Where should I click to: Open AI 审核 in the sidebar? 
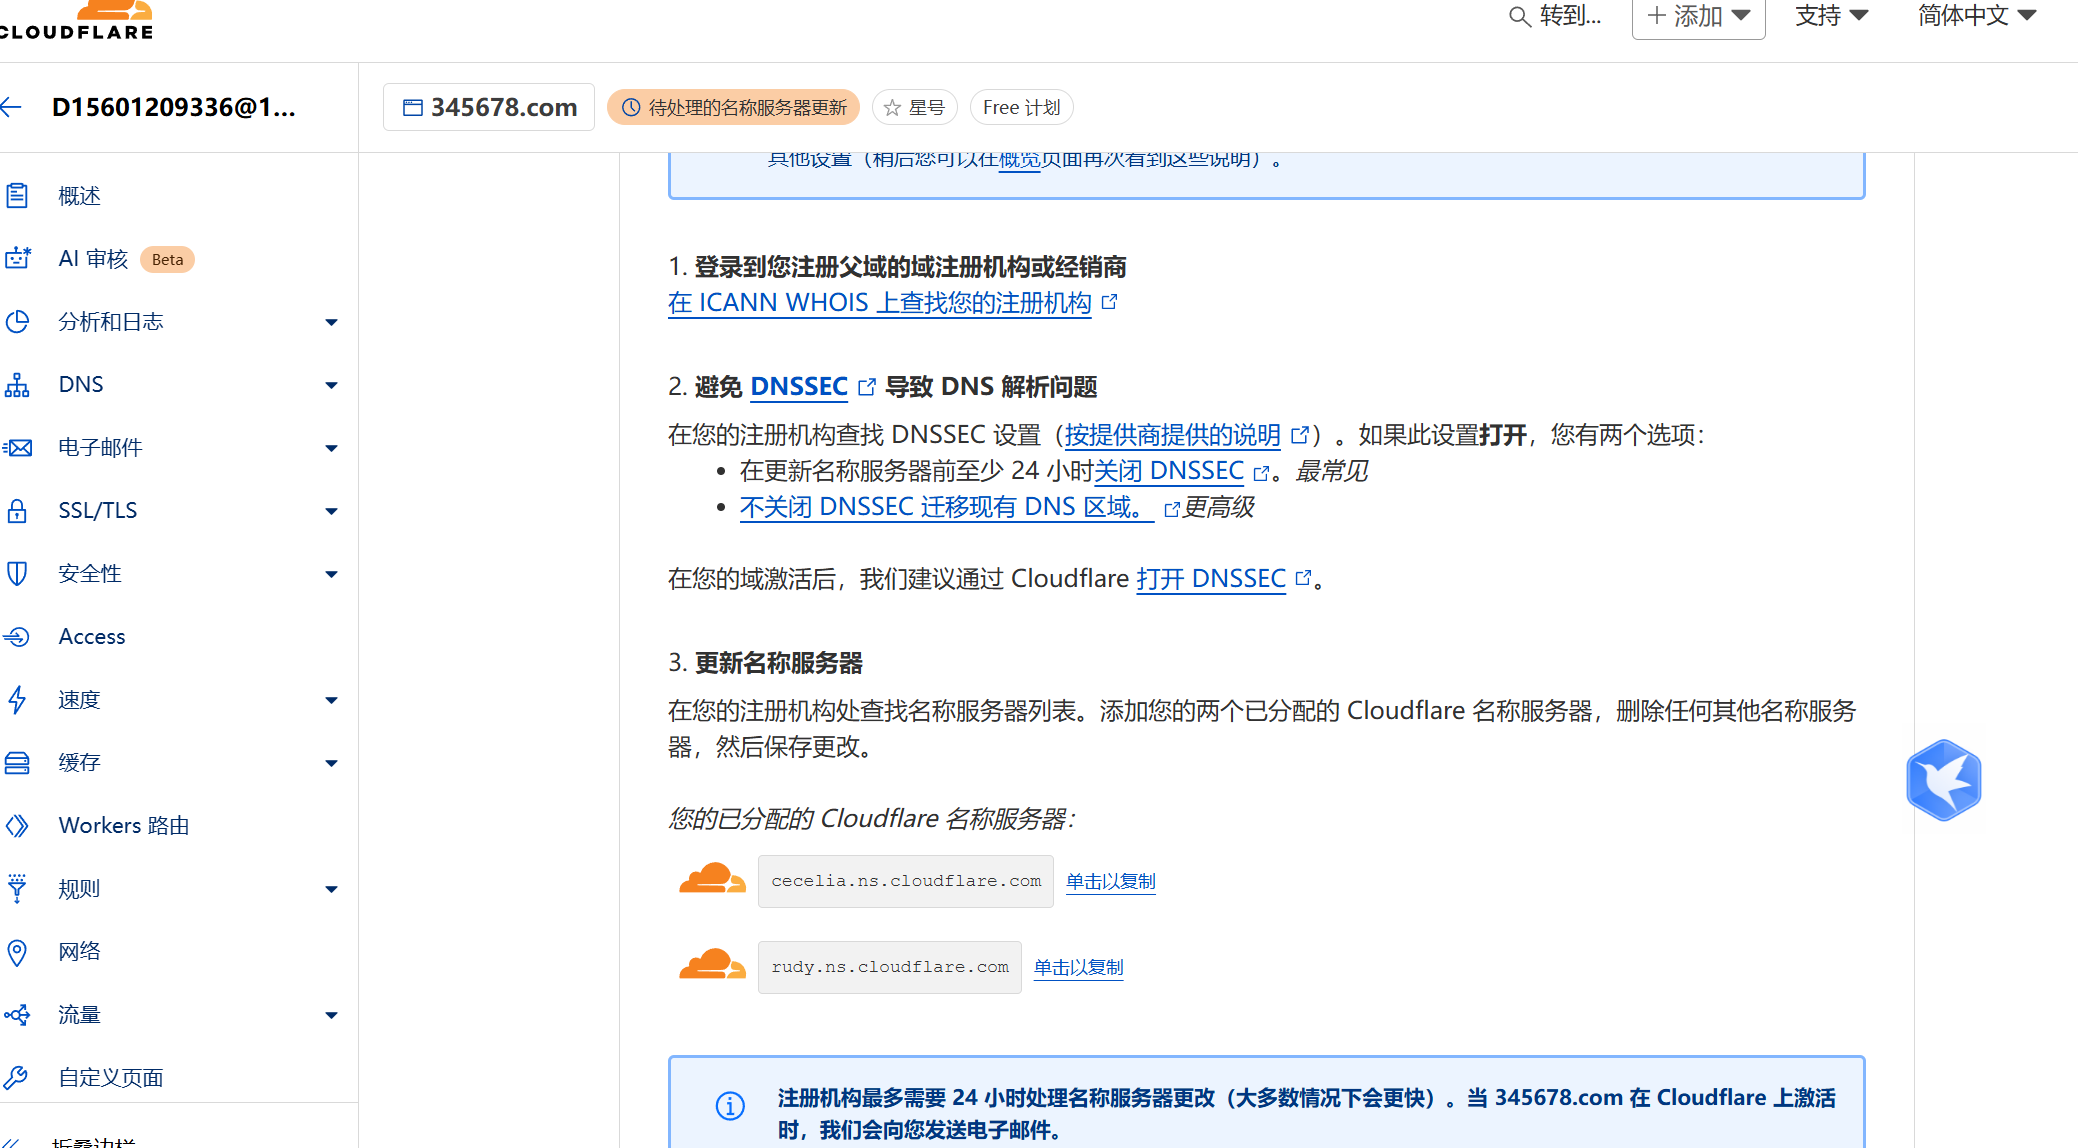tap(93, 259)
